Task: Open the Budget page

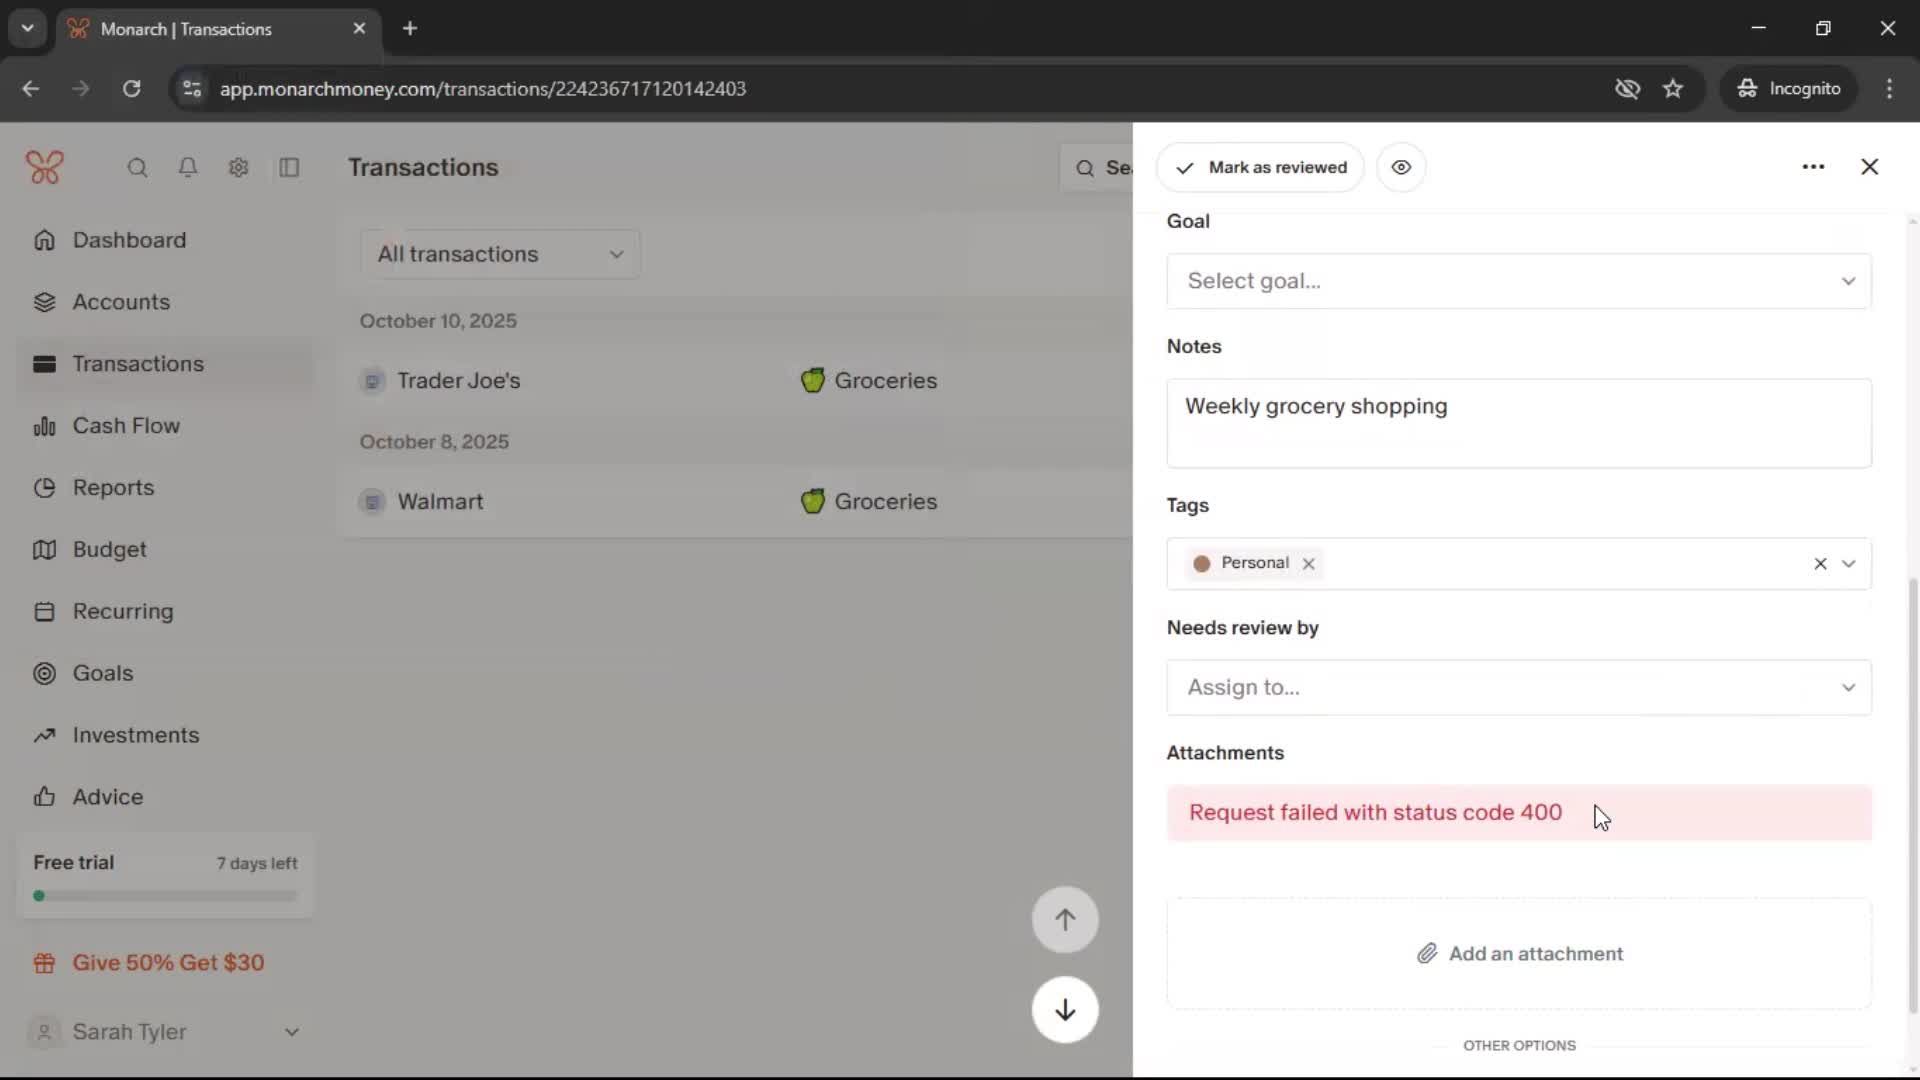Action: pos(109,550)
